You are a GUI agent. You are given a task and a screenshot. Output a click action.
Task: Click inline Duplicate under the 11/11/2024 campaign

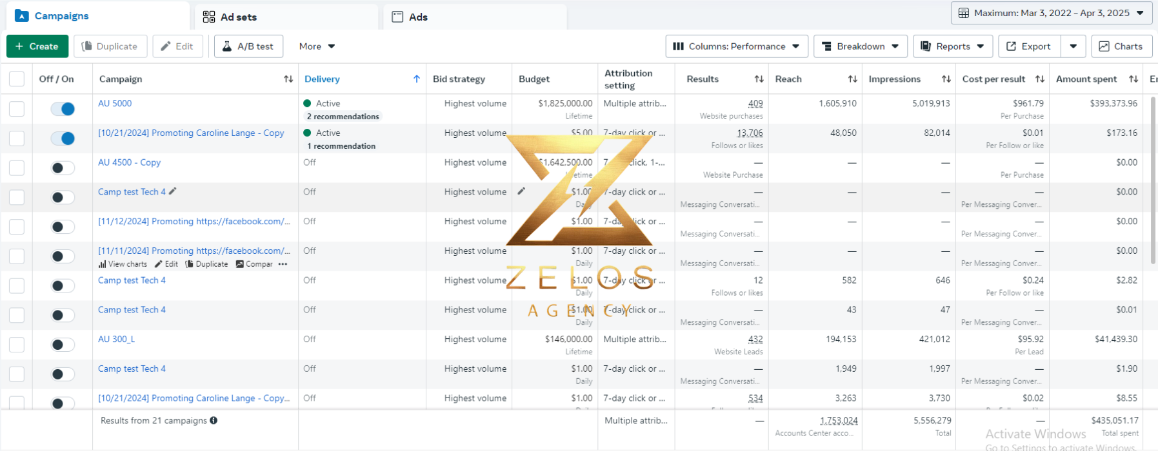click(207, 264)
